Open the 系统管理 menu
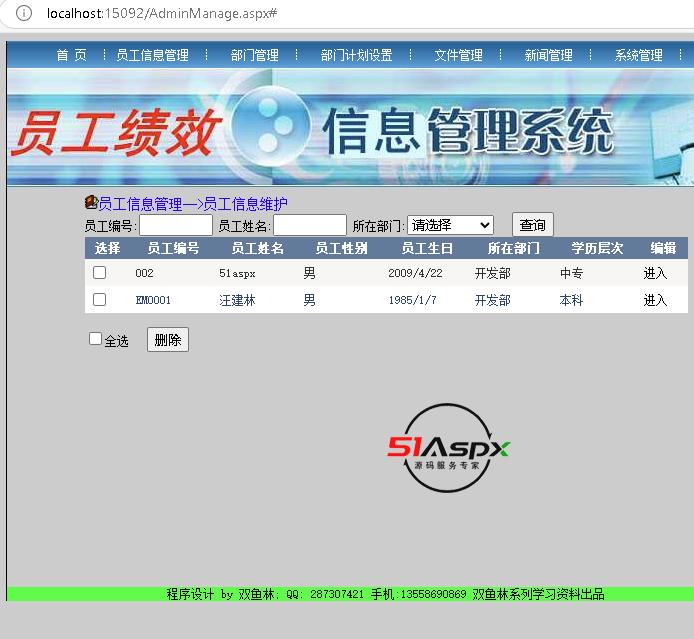The image size is (694, 639). pyautogui.click(x=638, y=56)
